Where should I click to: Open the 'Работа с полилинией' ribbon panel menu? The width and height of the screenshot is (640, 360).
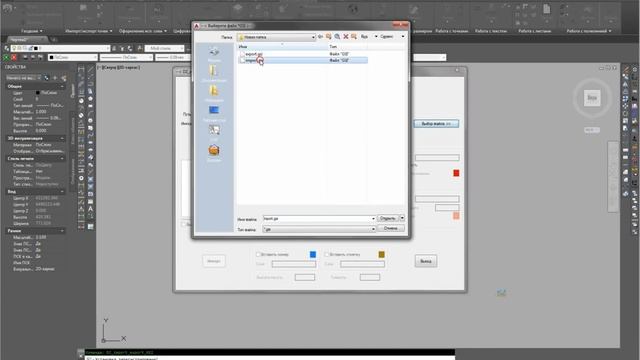[589, 31]
